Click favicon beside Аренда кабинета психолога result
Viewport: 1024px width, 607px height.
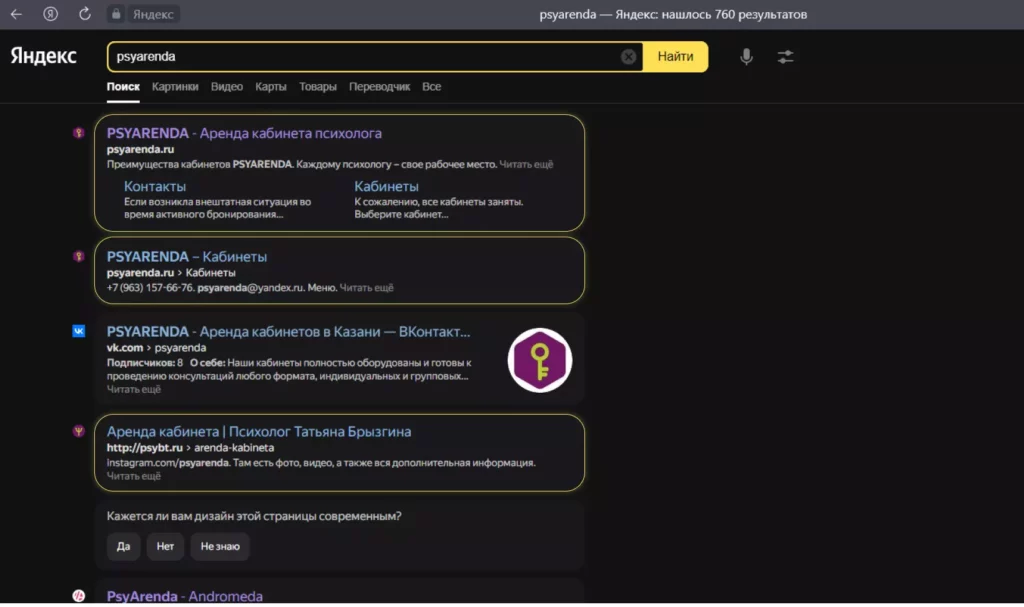tap(78, 133)
